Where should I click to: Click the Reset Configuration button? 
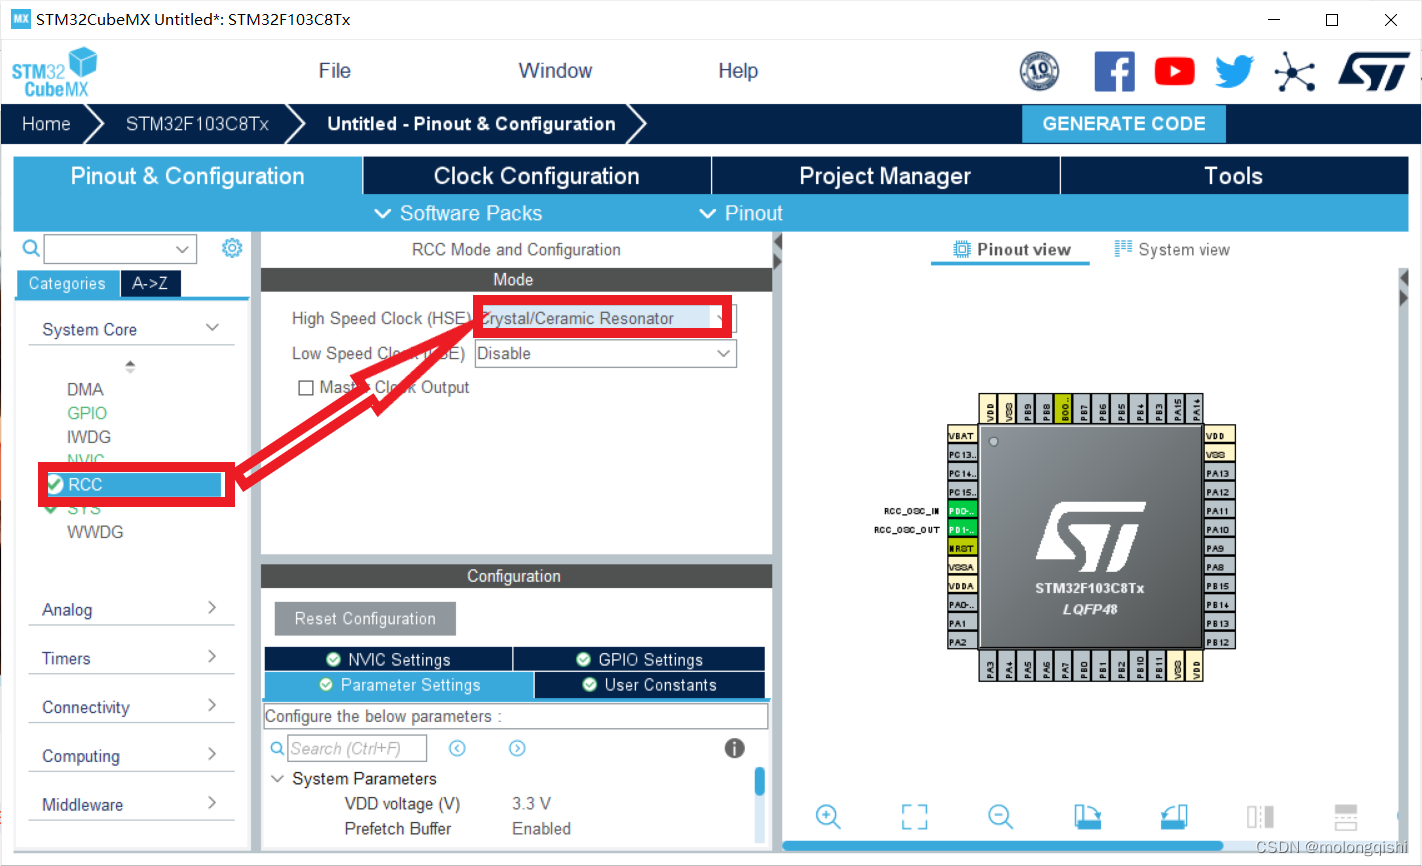[365, 619]
